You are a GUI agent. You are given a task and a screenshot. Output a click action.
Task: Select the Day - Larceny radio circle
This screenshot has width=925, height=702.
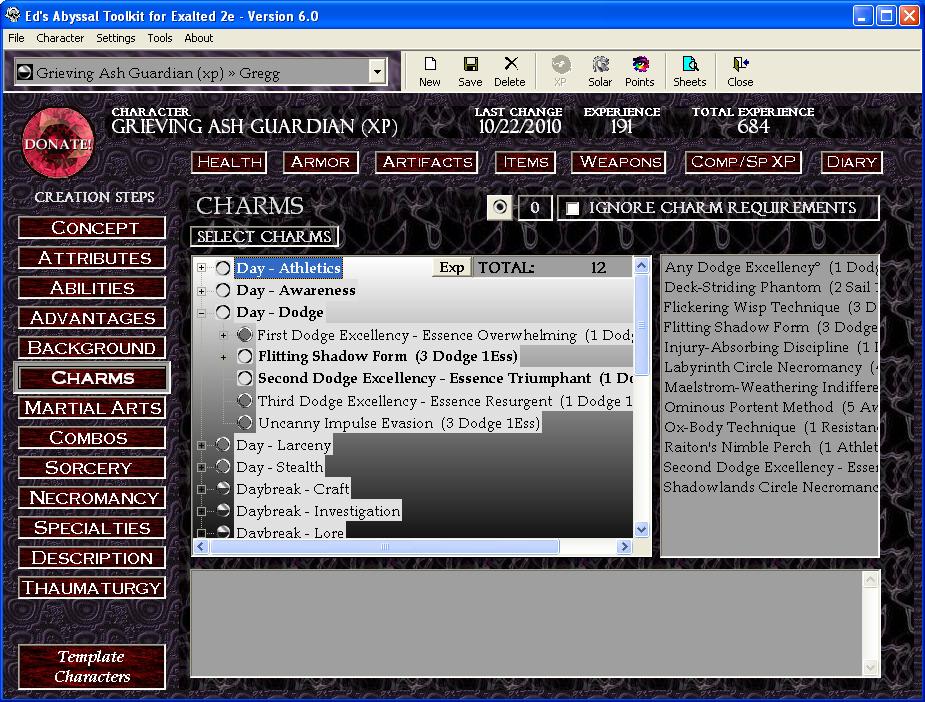pos(223,445)
